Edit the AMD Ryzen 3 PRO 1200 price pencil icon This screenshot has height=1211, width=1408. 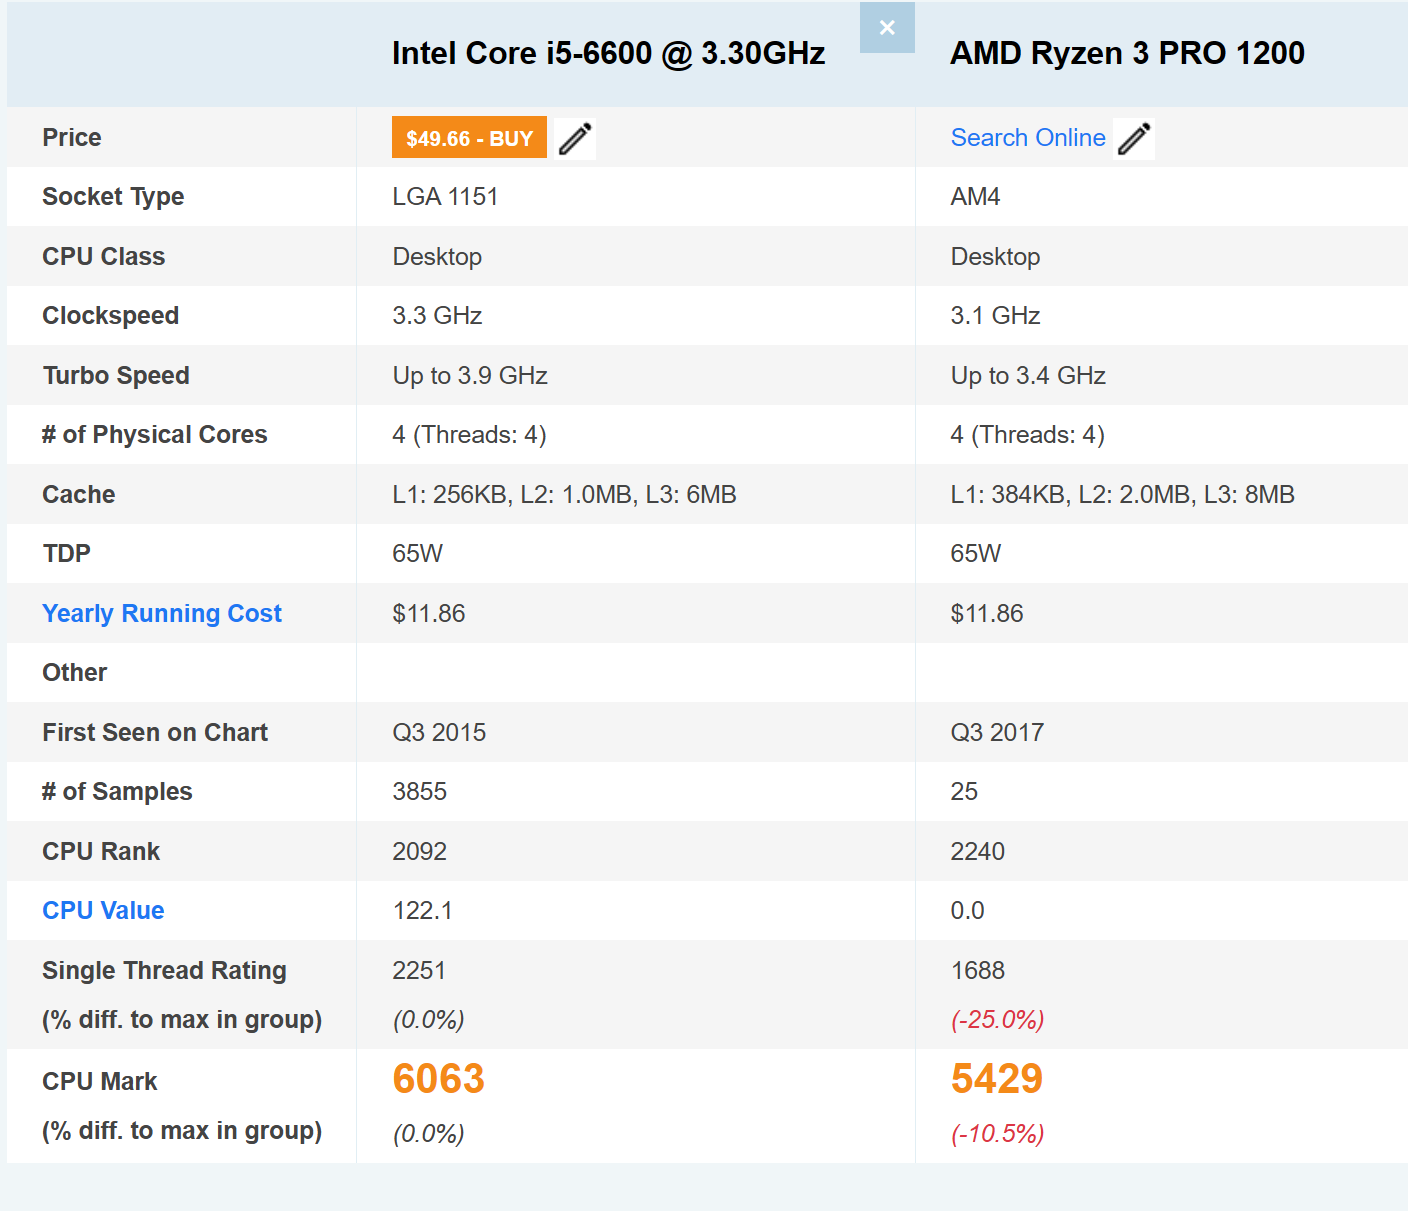[1134, 138]
